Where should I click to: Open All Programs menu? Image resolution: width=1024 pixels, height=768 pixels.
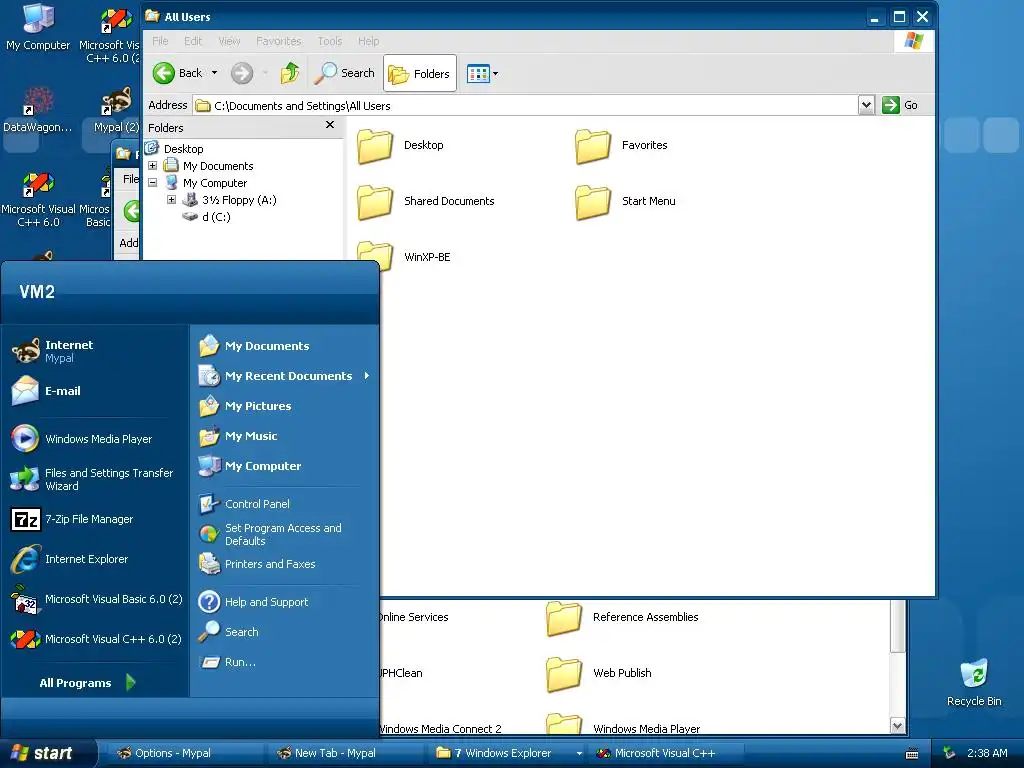[88, 682]
